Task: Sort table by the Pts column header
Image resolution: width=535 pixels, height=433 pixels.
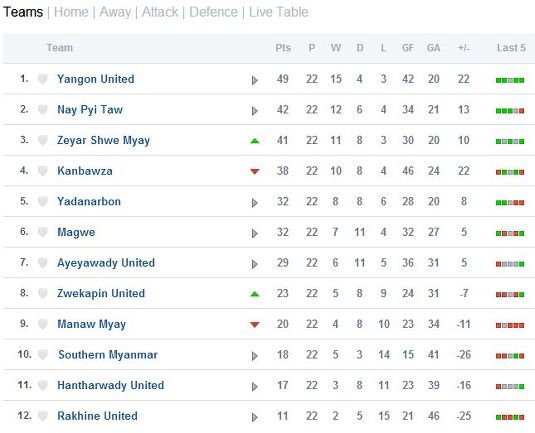Action: point(283,48)
